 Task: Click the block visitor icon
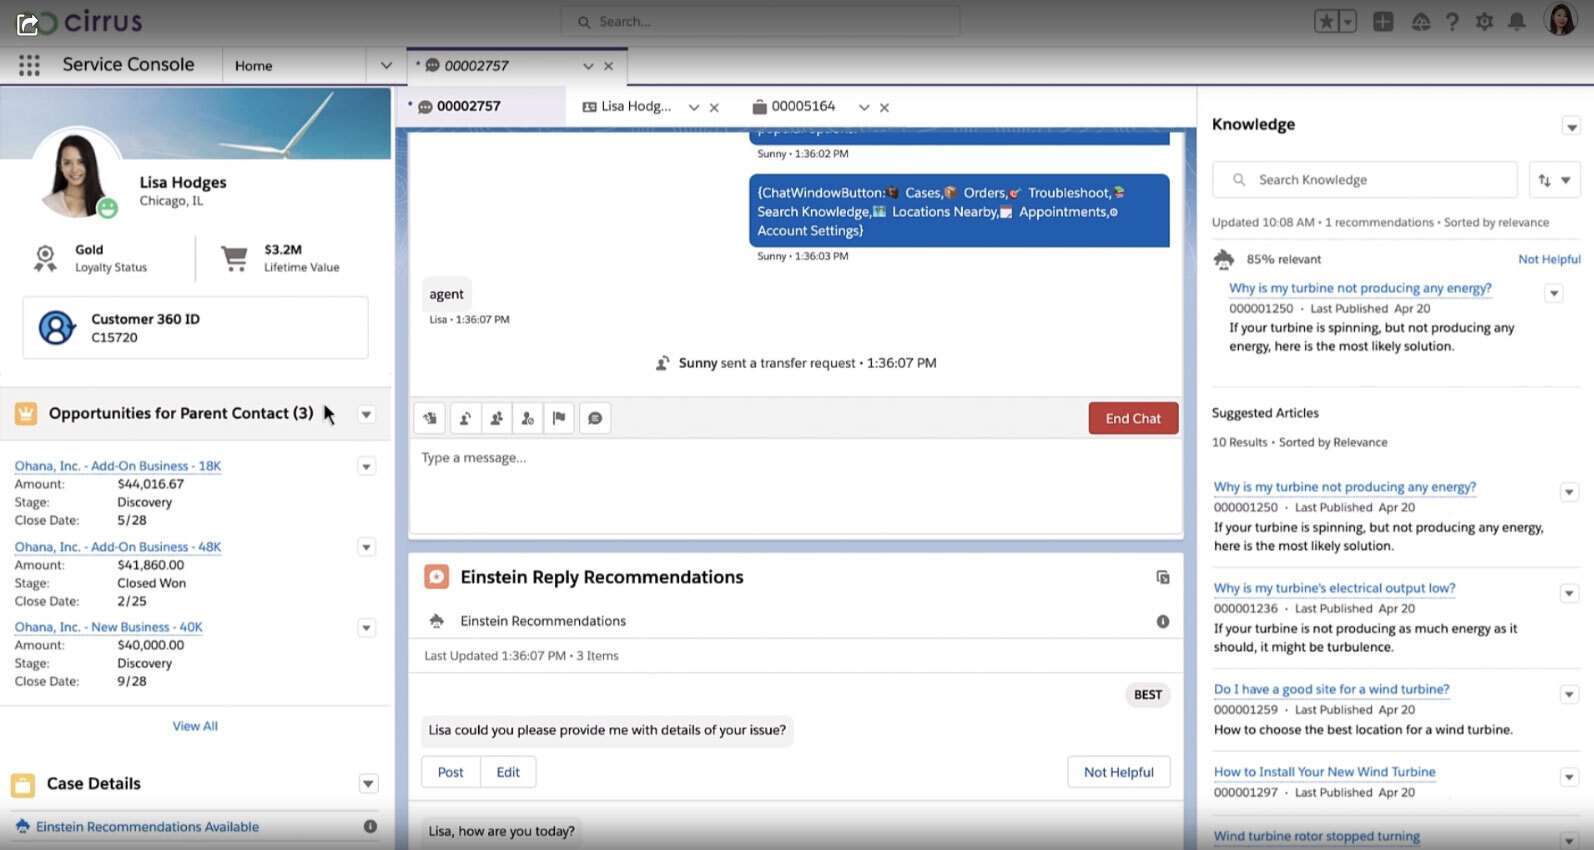[x=527, y=418]
